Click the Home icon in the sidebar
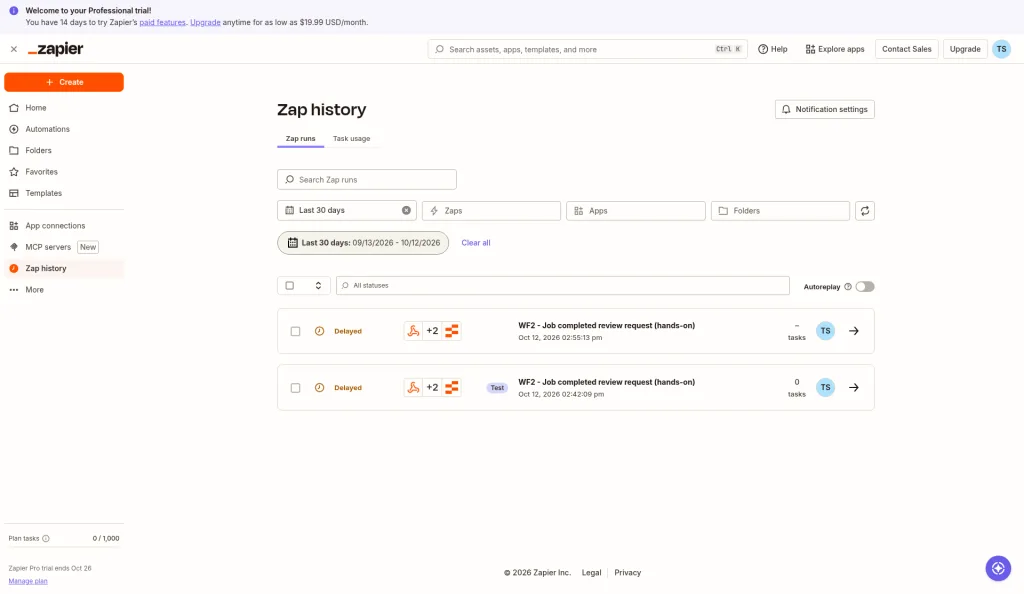 click(14, 108)
